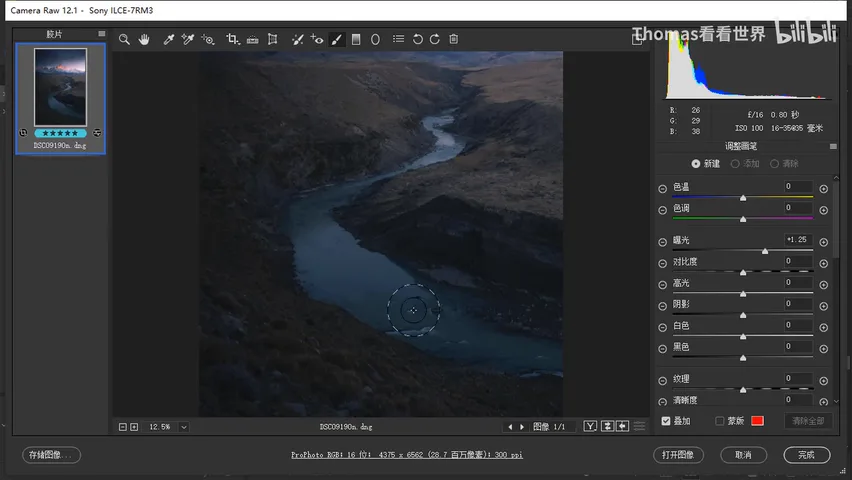Click the red mask color swatch
Viewport: 852px width, 480px height.
click(x=757, y=421)
